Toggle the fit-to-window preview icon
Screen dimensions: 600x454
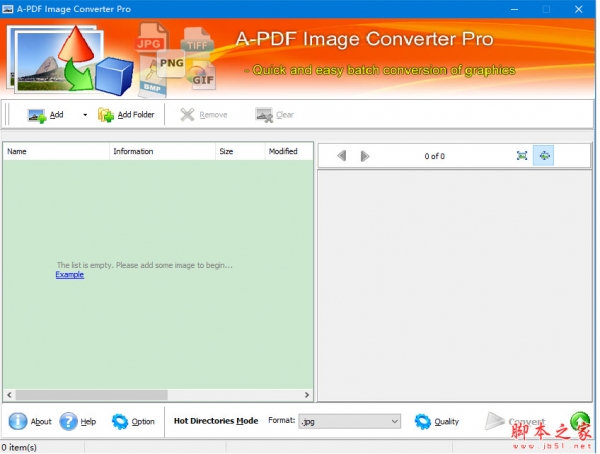[544, 155]
